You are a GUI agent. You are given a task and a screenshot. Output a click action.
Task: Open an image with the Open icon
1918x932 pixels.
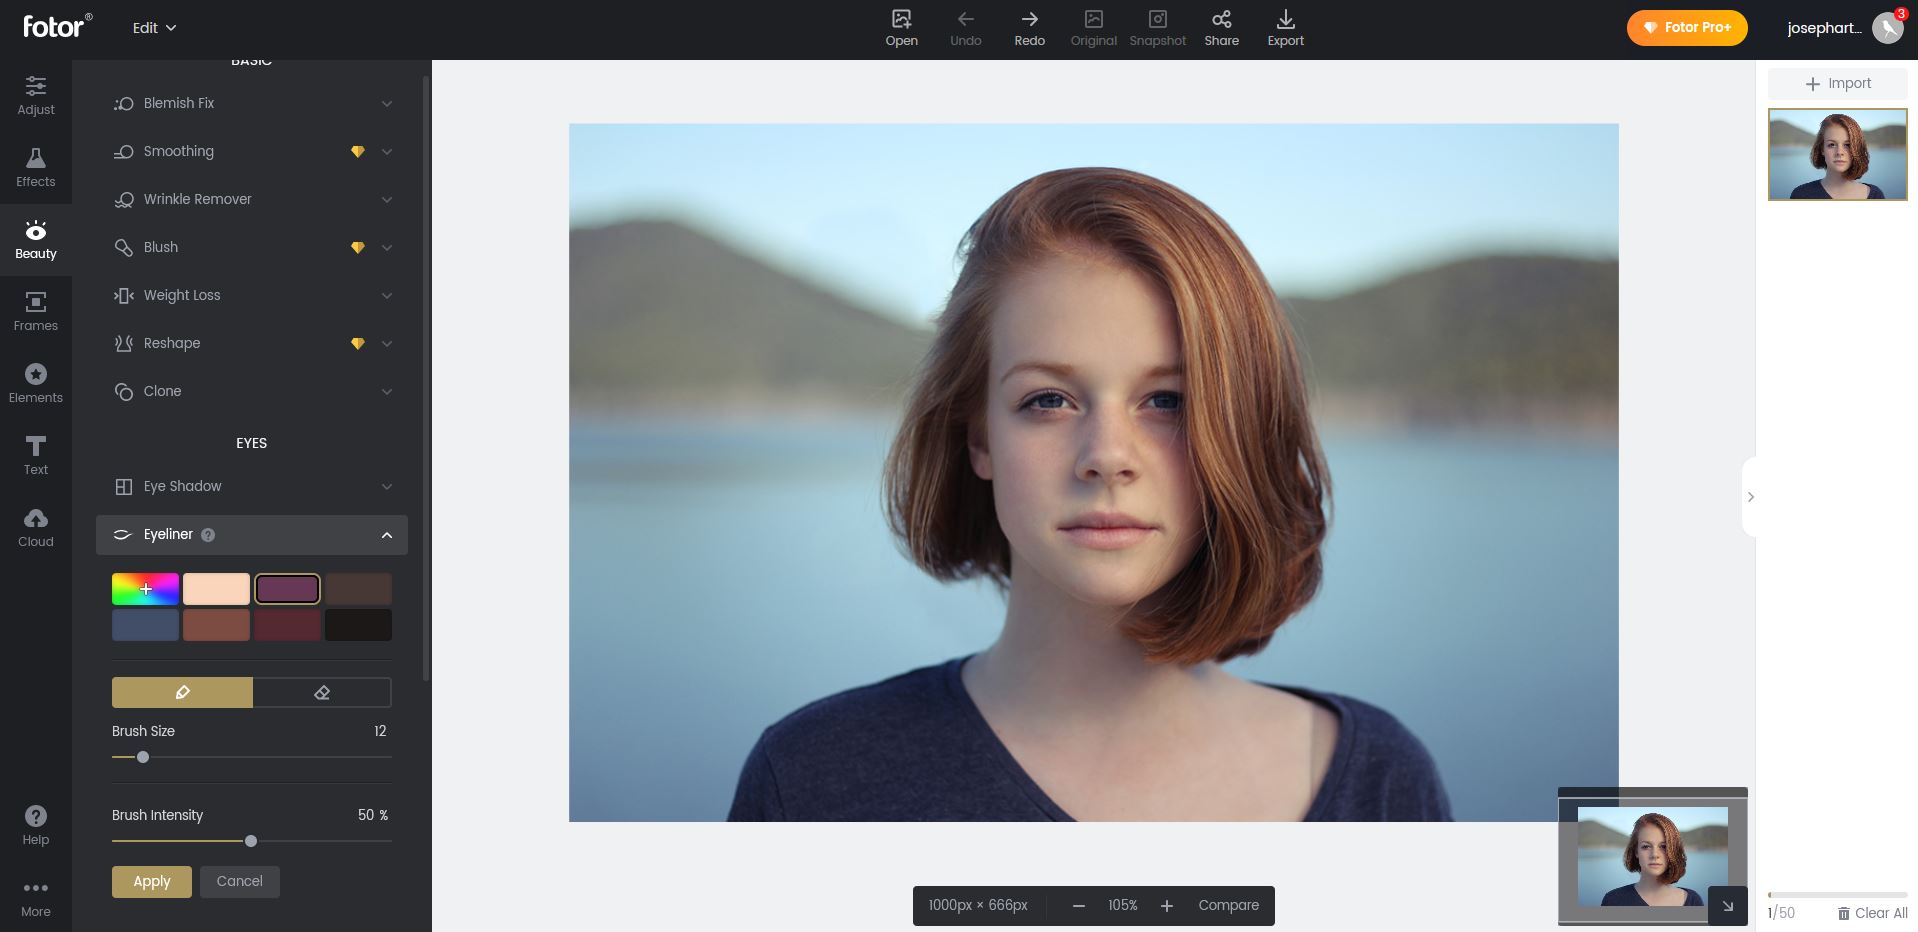(901, 28)
